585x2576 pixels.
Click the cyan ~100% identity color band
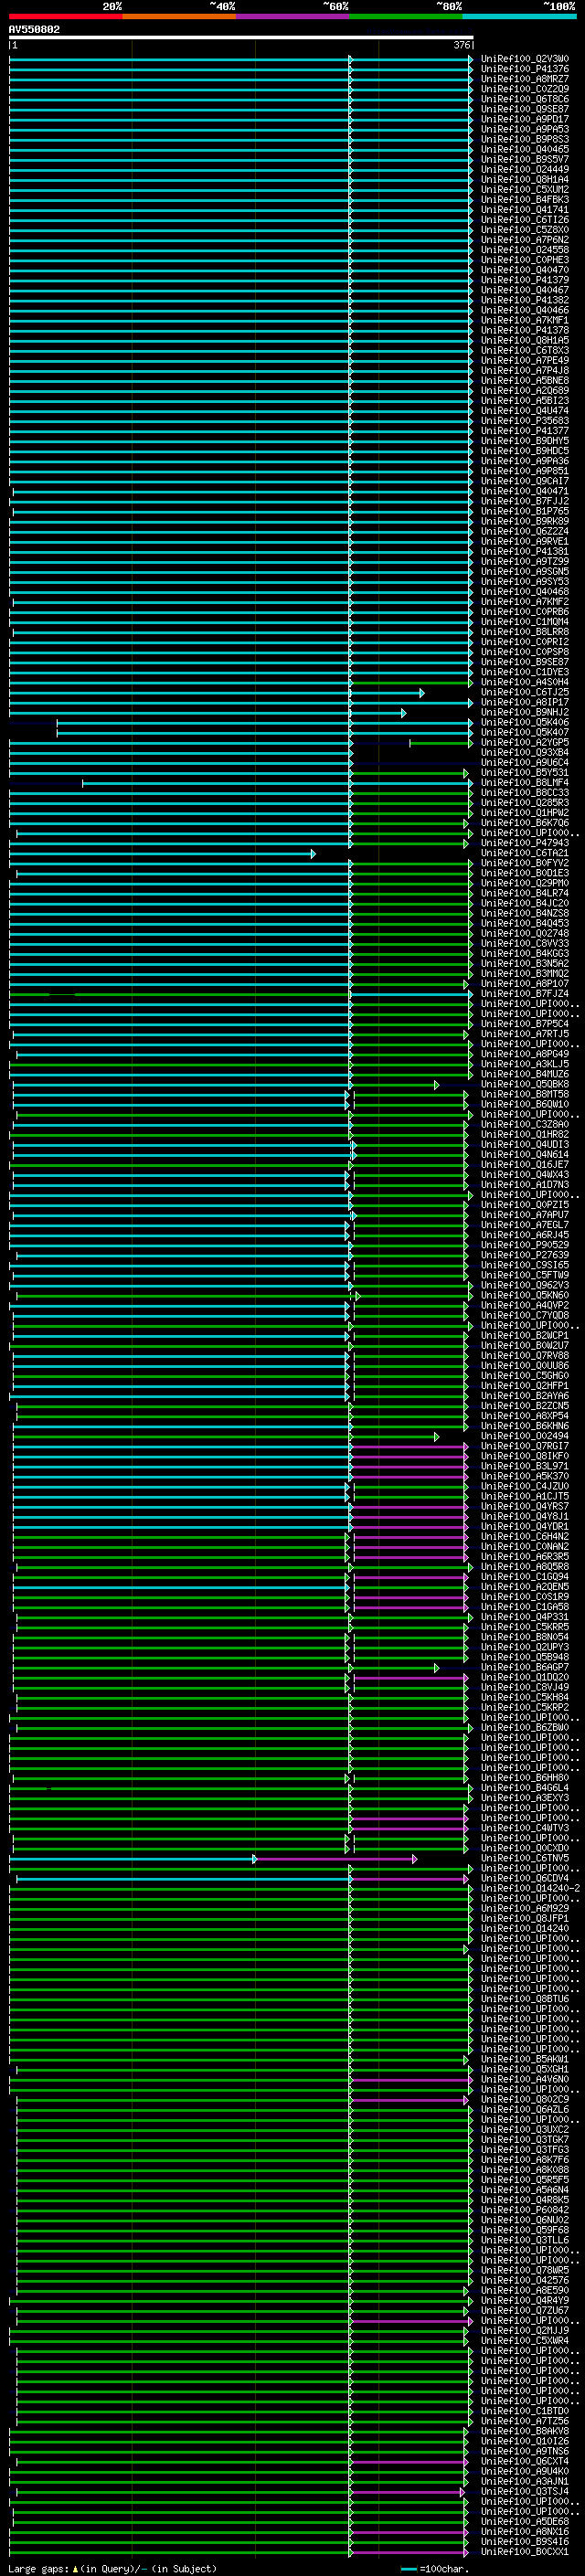(519, 16)
